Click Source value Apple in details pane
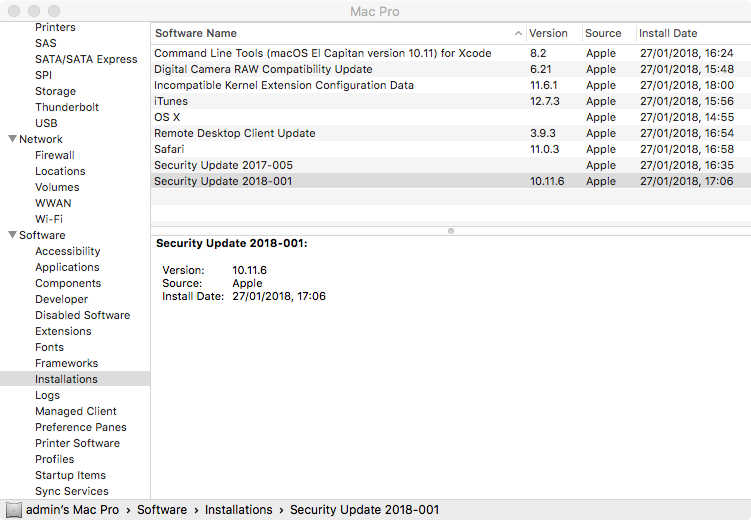Screen dimensions: 751x520 [247, 283]
